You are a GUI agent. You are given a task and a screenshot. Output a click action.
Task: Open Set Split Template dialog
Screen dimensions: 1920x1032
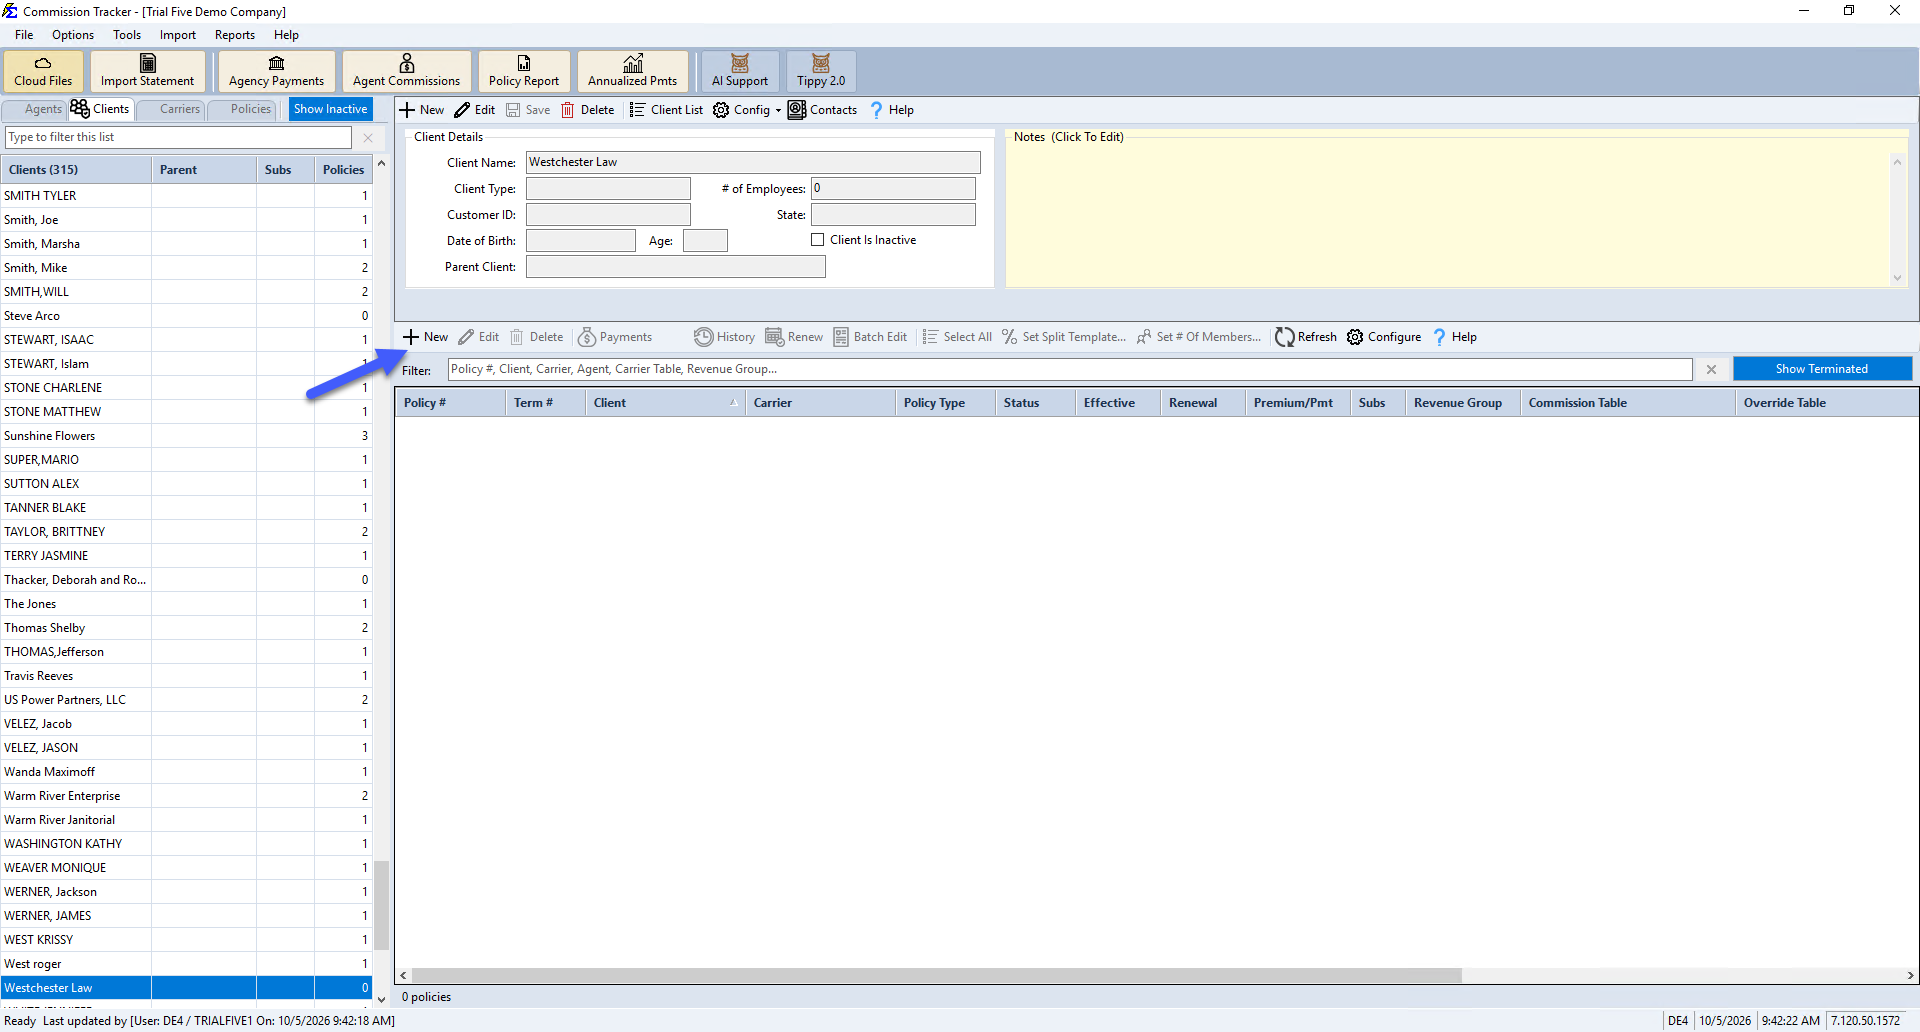1064,337
